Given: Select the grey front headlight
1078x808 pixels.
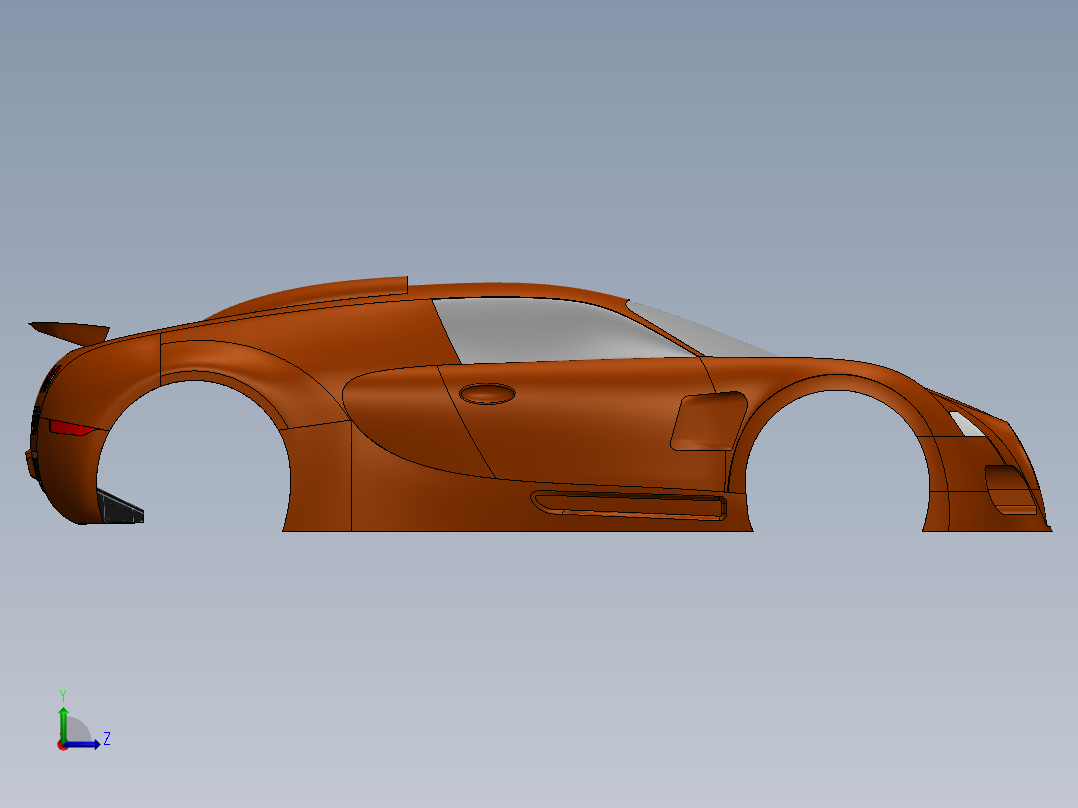Looking at the screenshot, I should click(966, 424).
